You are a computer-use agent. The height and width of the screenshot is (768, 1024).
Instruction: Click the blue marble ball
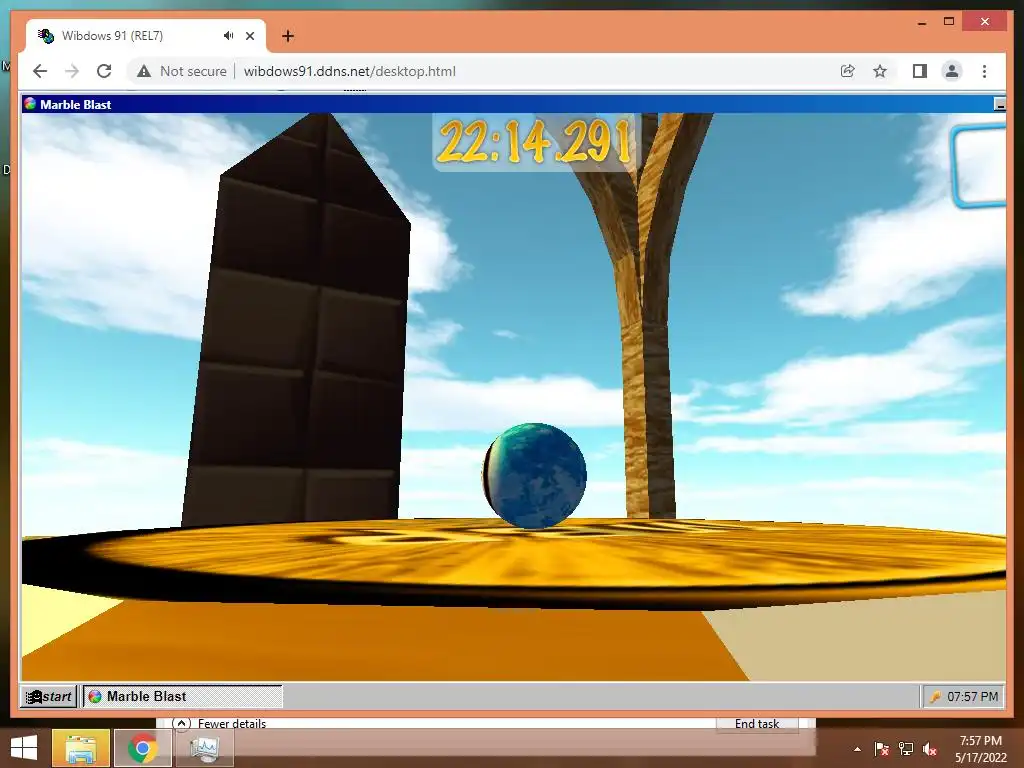pyautogui.click(x=535, y=475)
